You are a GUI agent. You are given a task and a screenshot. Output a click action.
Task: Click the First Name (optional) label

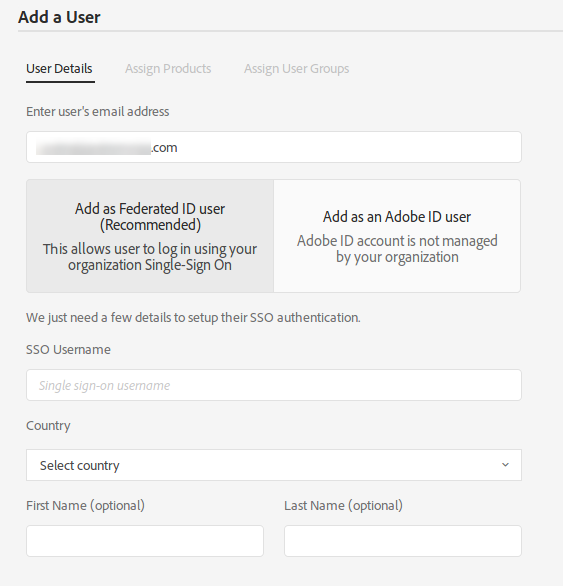tap(86, 506)
